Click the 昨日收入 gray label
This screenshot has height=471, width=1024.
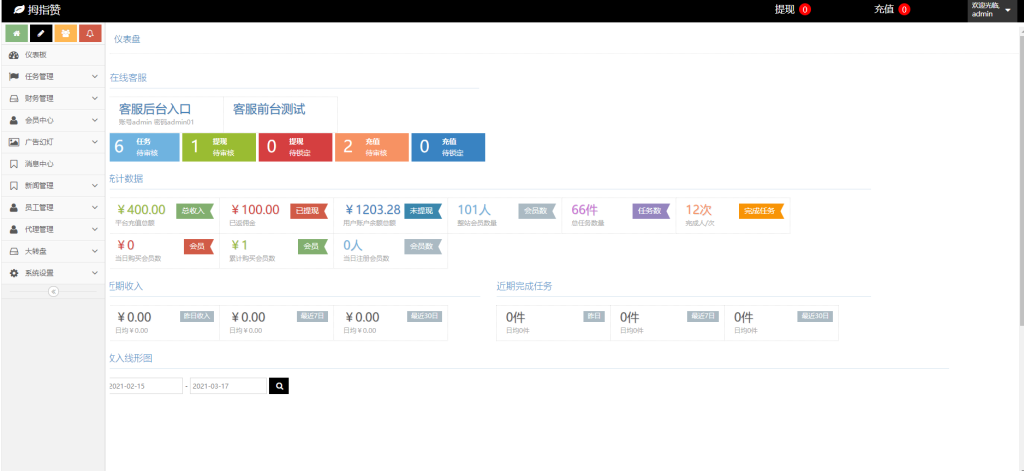[x=197, y=316]
